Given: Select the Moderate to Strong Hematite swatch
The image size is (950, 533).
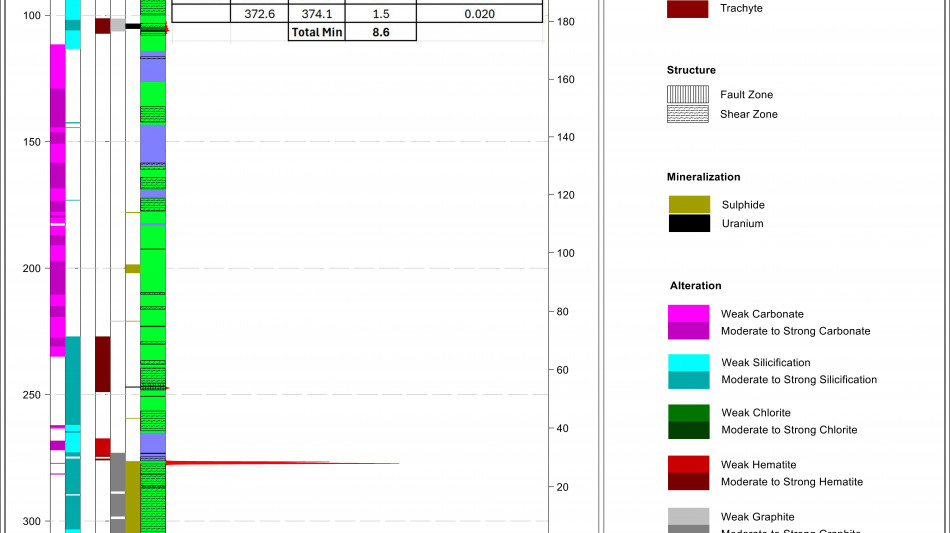Looking at the screenshot, I should pyautogui.click(x=688, y=482).
